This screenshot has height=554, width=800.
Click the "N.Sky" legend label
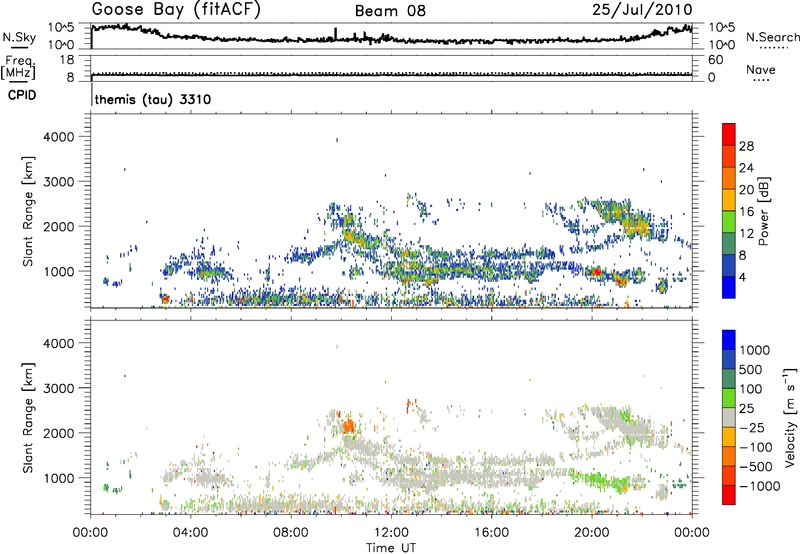(x=19, y=37)
